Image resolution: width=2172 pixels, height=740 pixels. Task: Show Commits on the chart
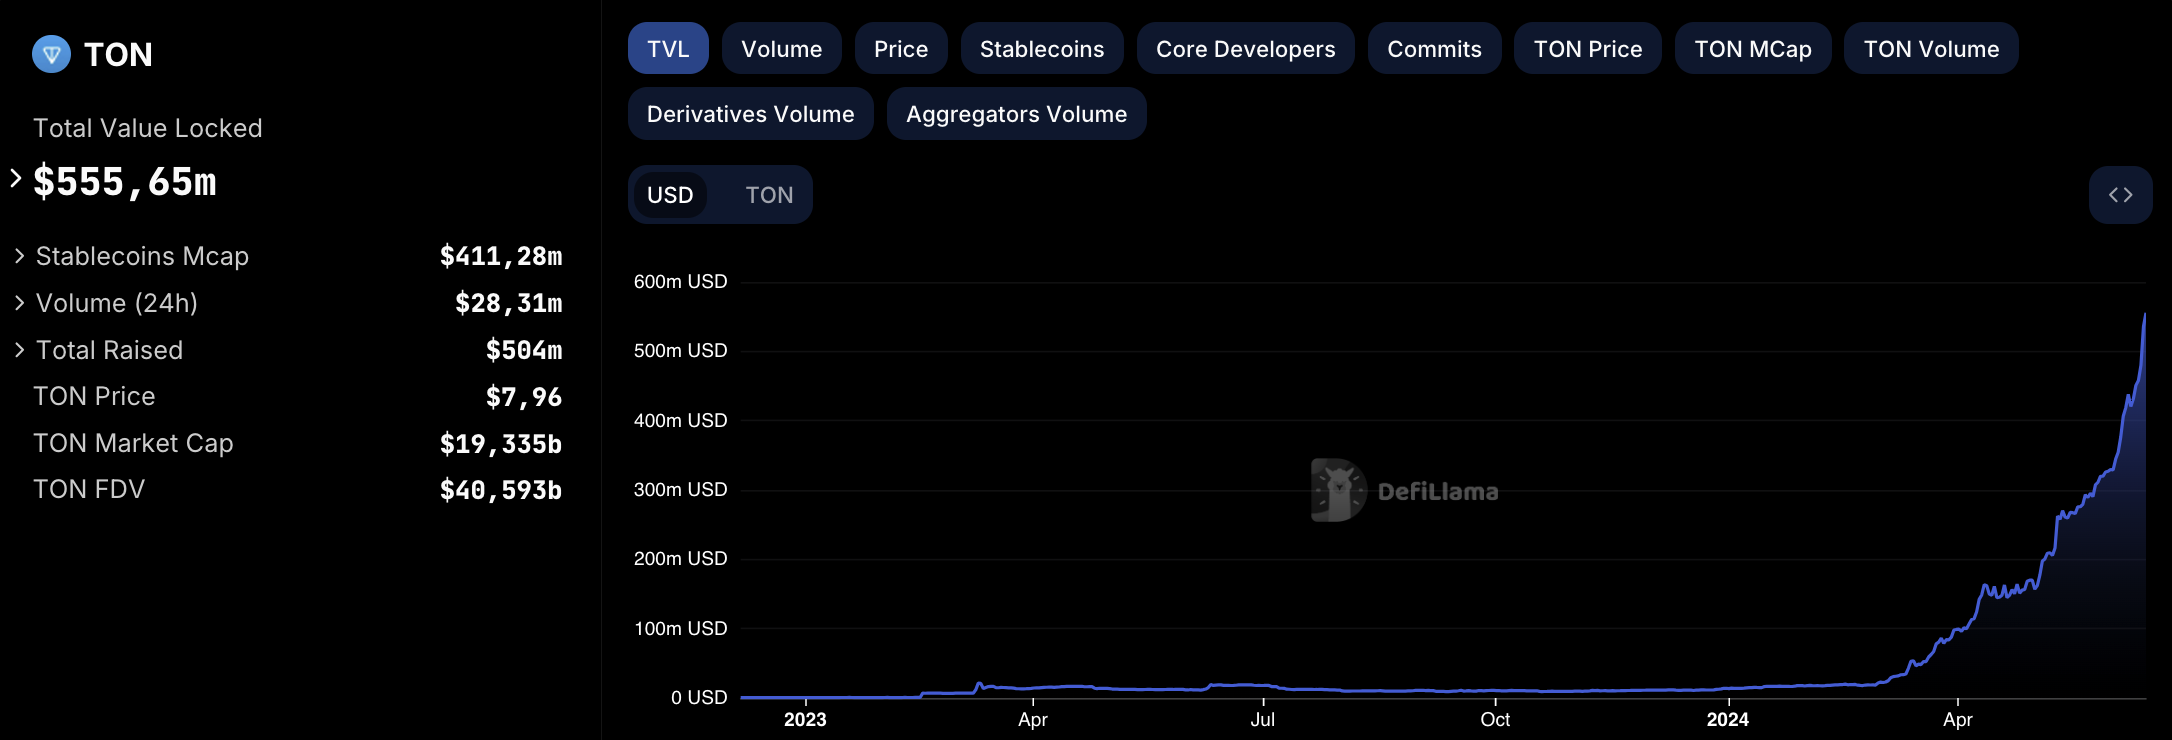[1435, 49]
